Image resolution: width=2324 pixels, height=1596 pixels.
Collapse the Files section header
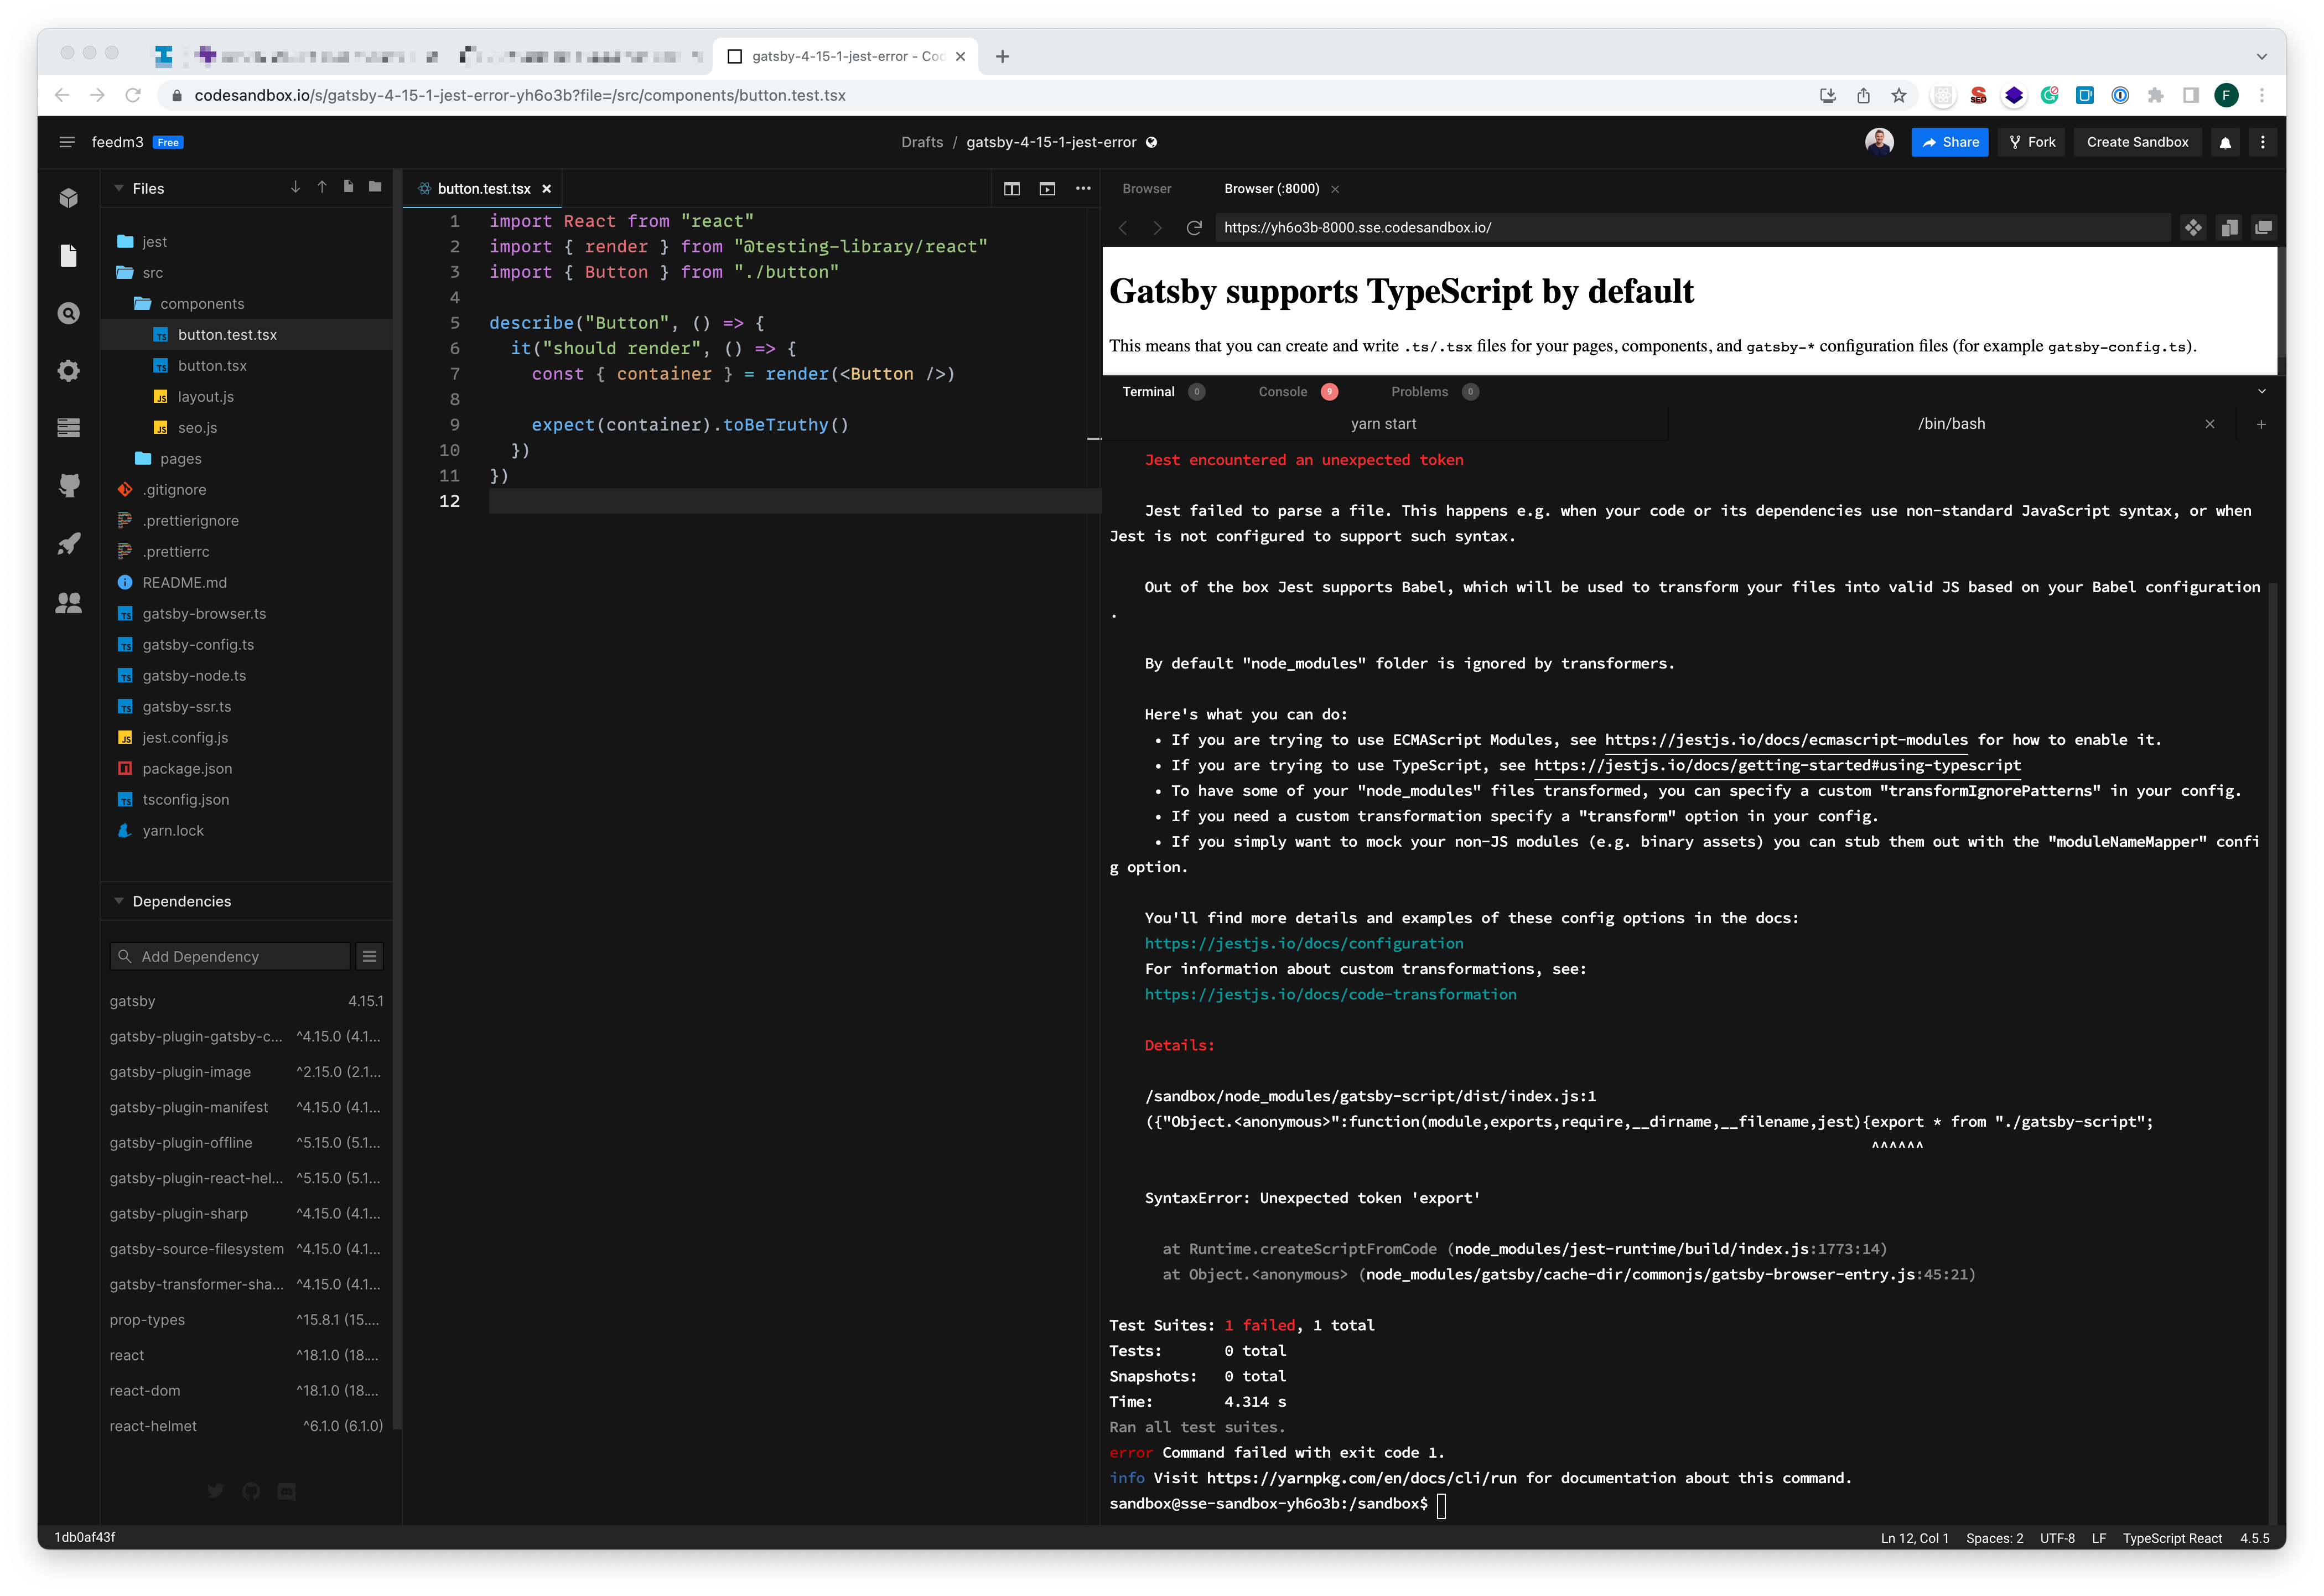[x=118, y=188]
